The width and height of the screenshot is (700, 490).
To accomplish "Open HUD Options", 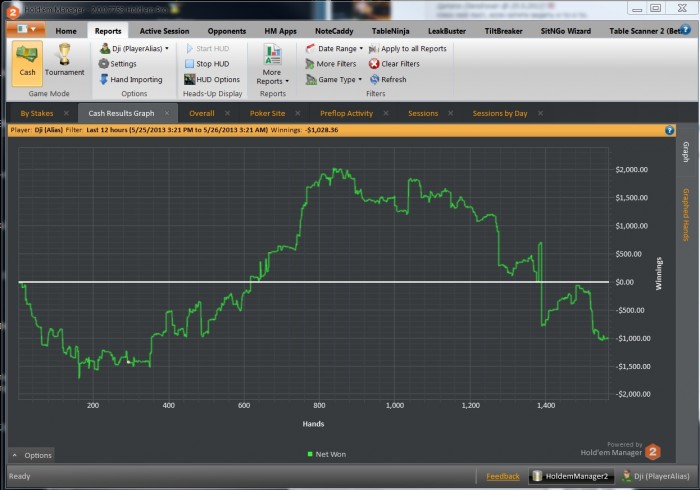I will pos(212,79).
